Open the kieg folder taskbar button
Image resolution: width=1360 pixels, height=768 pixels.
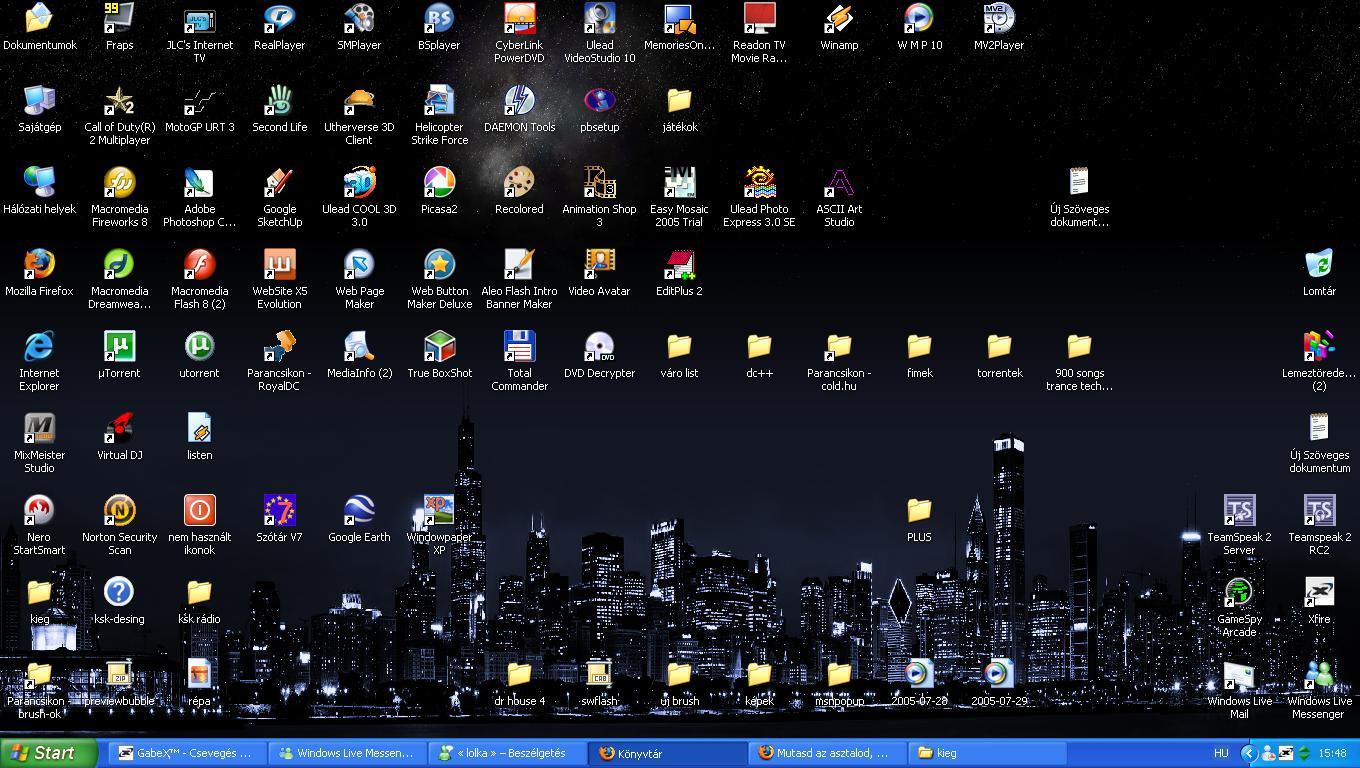click(988, 753)
